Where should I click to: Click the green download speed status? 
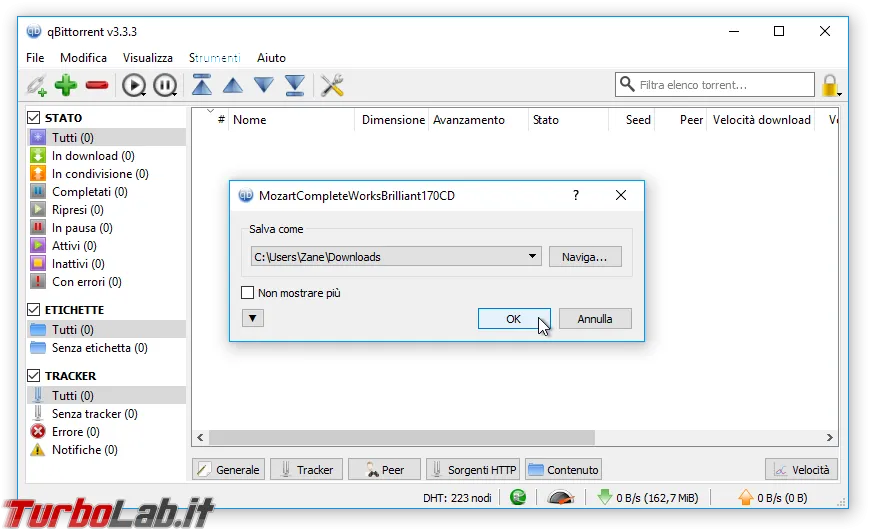[648, 498]
